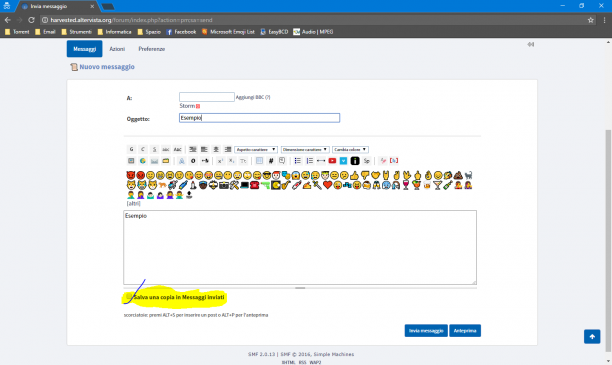612x365 pixels.
Task: Insert Vimeo video button
Action: point(343,160)
